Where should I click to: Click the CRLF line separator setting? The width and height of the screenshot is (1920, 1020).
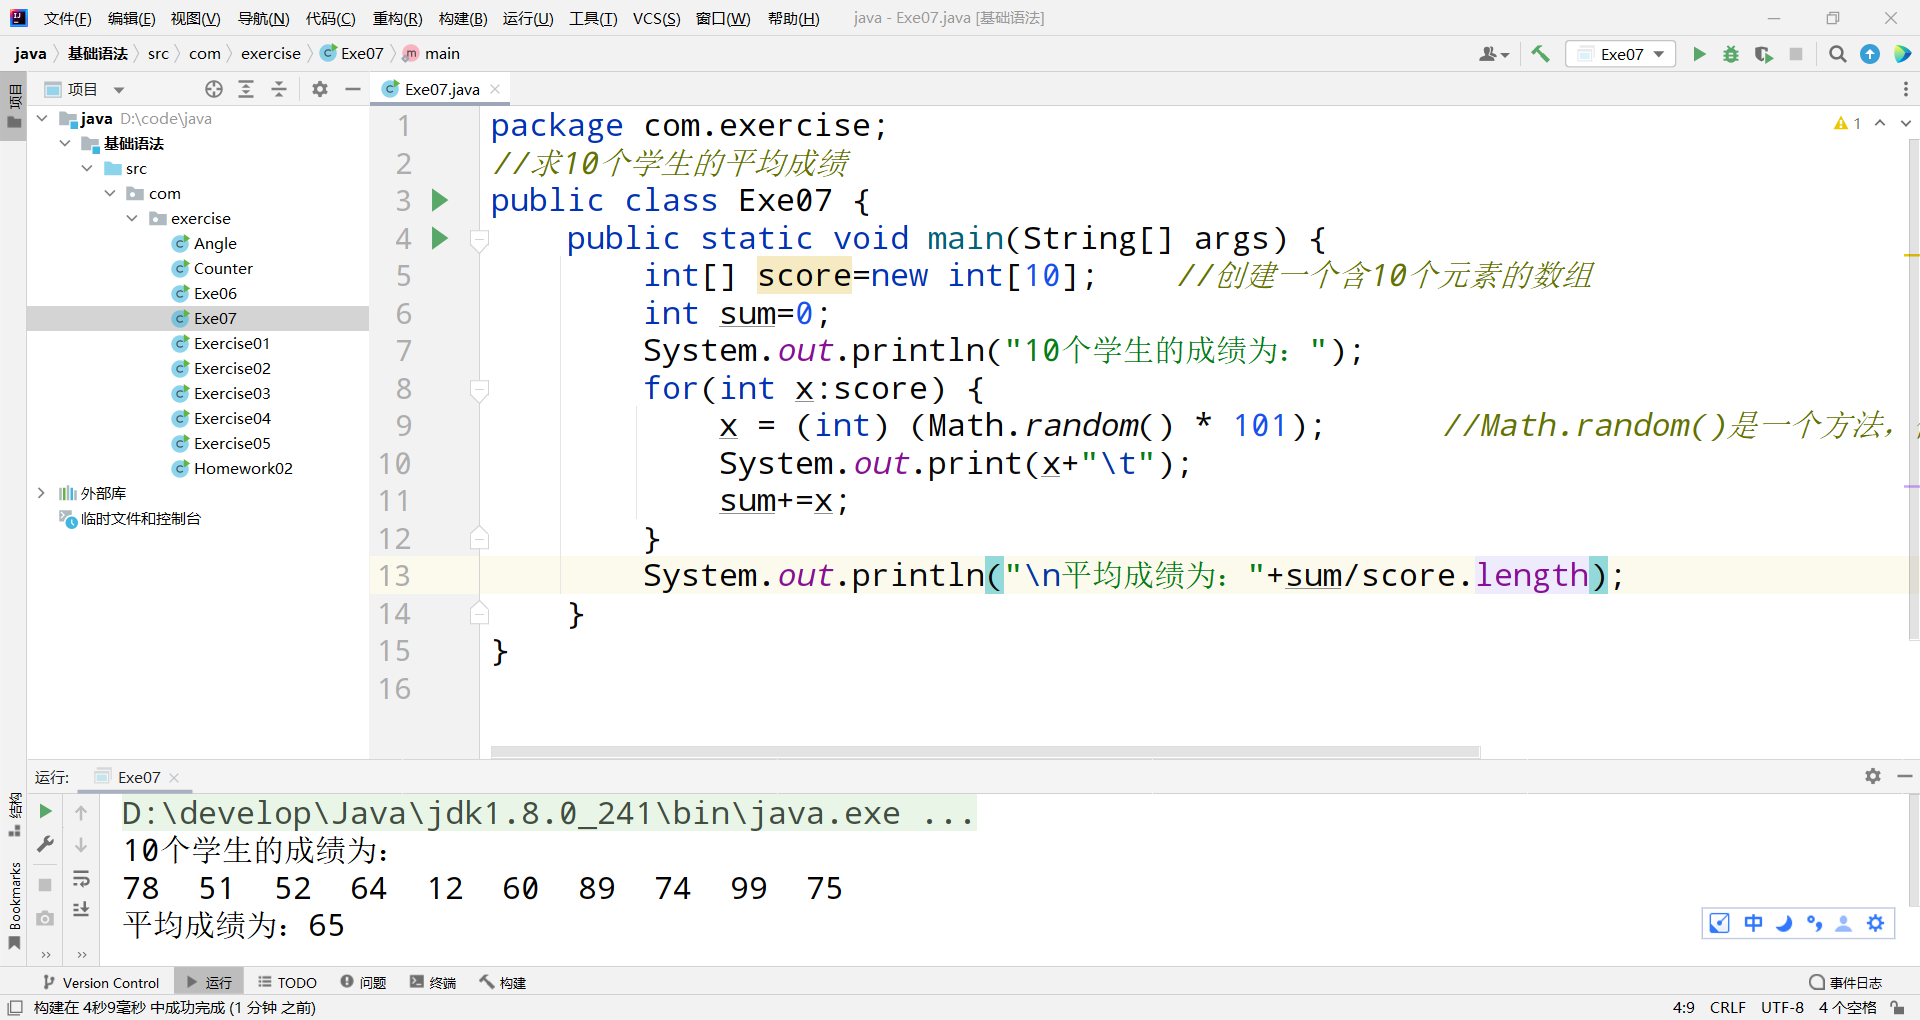(1727, 1007)
